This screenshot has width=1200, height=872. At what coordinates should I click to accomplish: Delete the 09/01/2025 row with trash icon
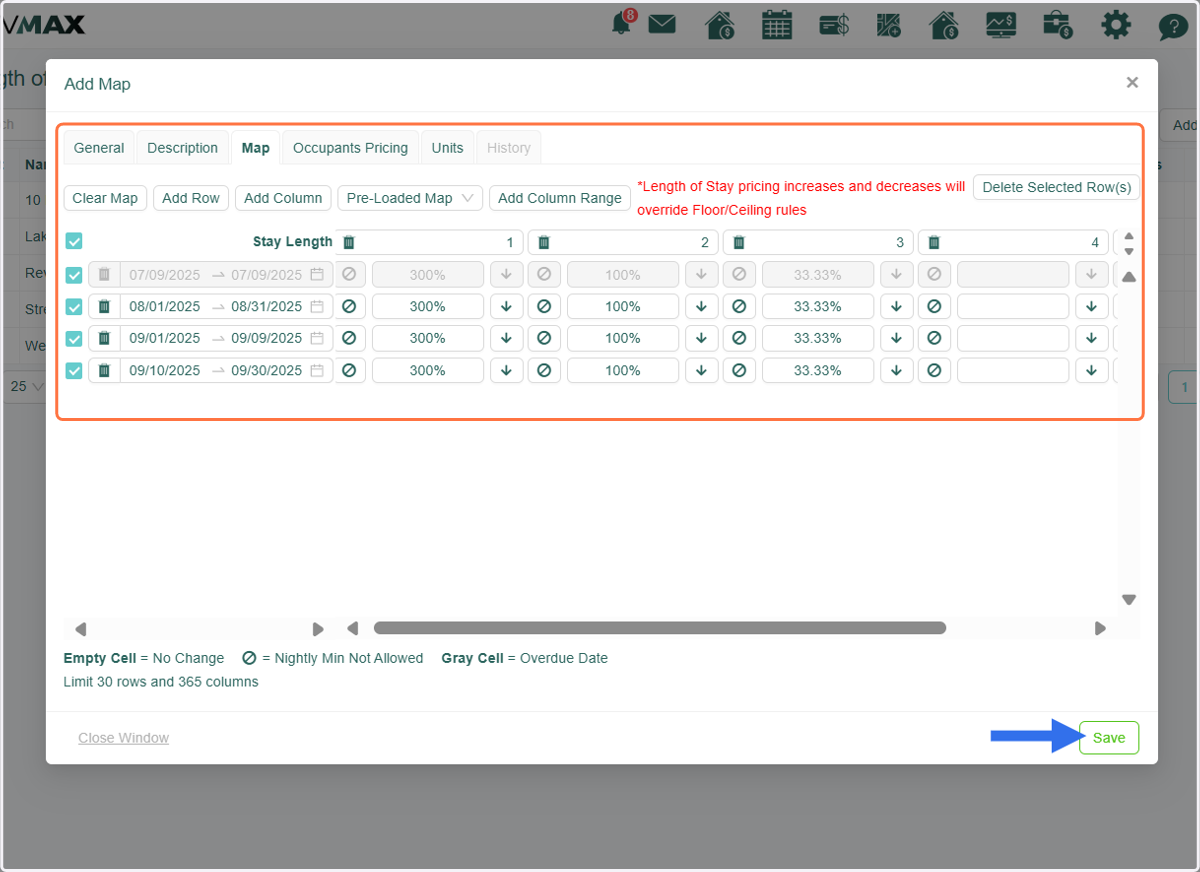104,338
